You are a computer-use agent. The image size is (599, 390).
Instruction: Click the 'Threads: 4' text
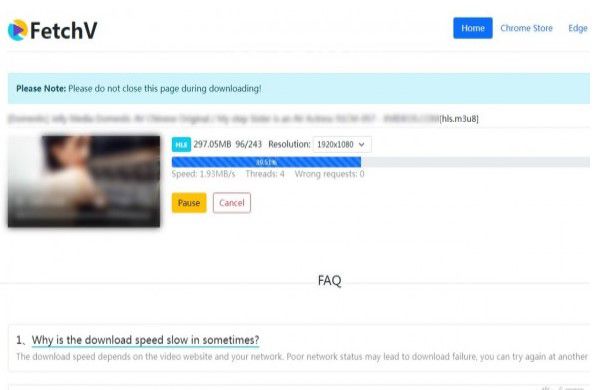coord(265,174)
